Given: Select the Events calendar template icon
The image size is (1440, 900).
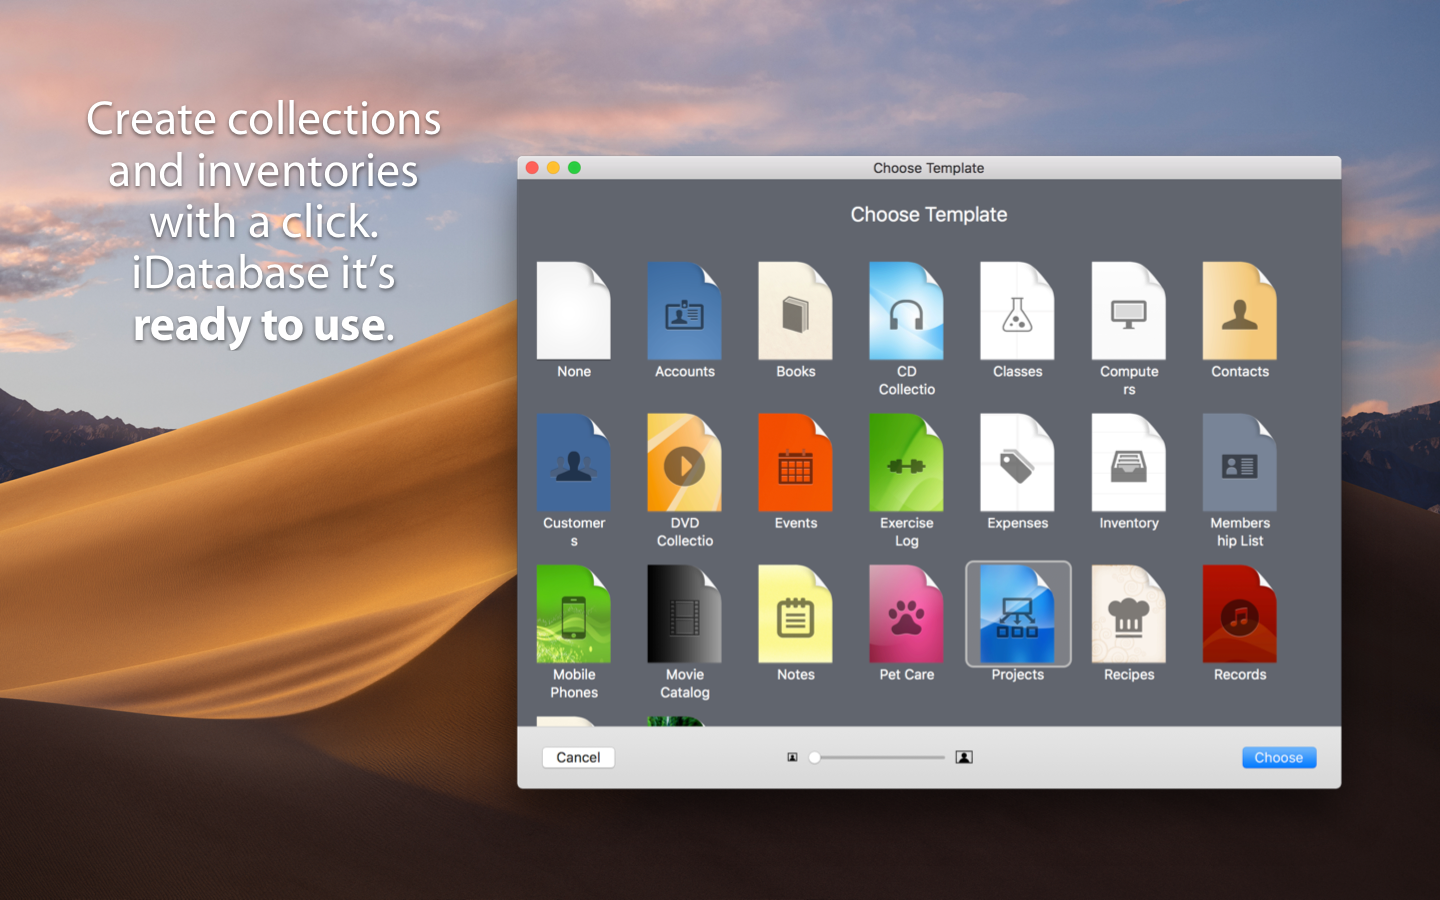Looking at the screenshot, I should point(795,463).
